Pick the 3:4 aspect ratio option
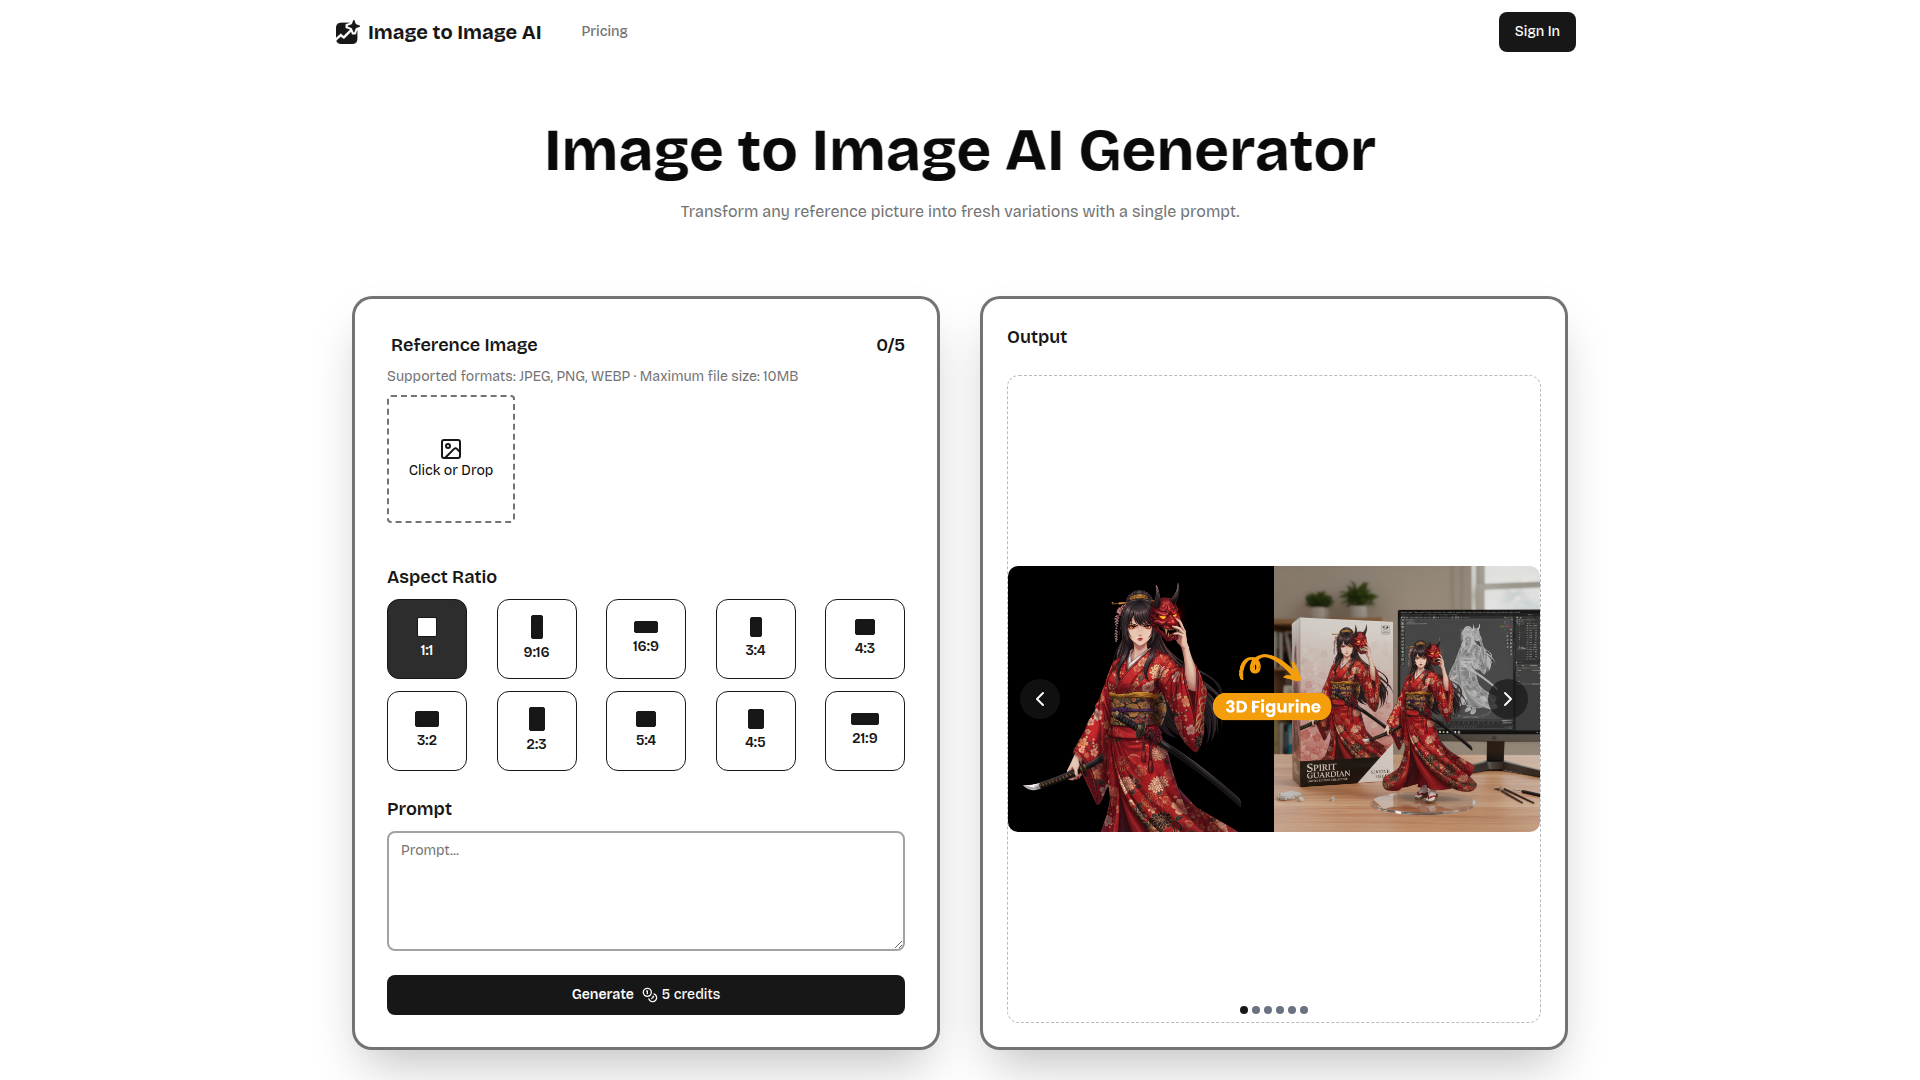 pyautogui.click(x=756, y=639)
